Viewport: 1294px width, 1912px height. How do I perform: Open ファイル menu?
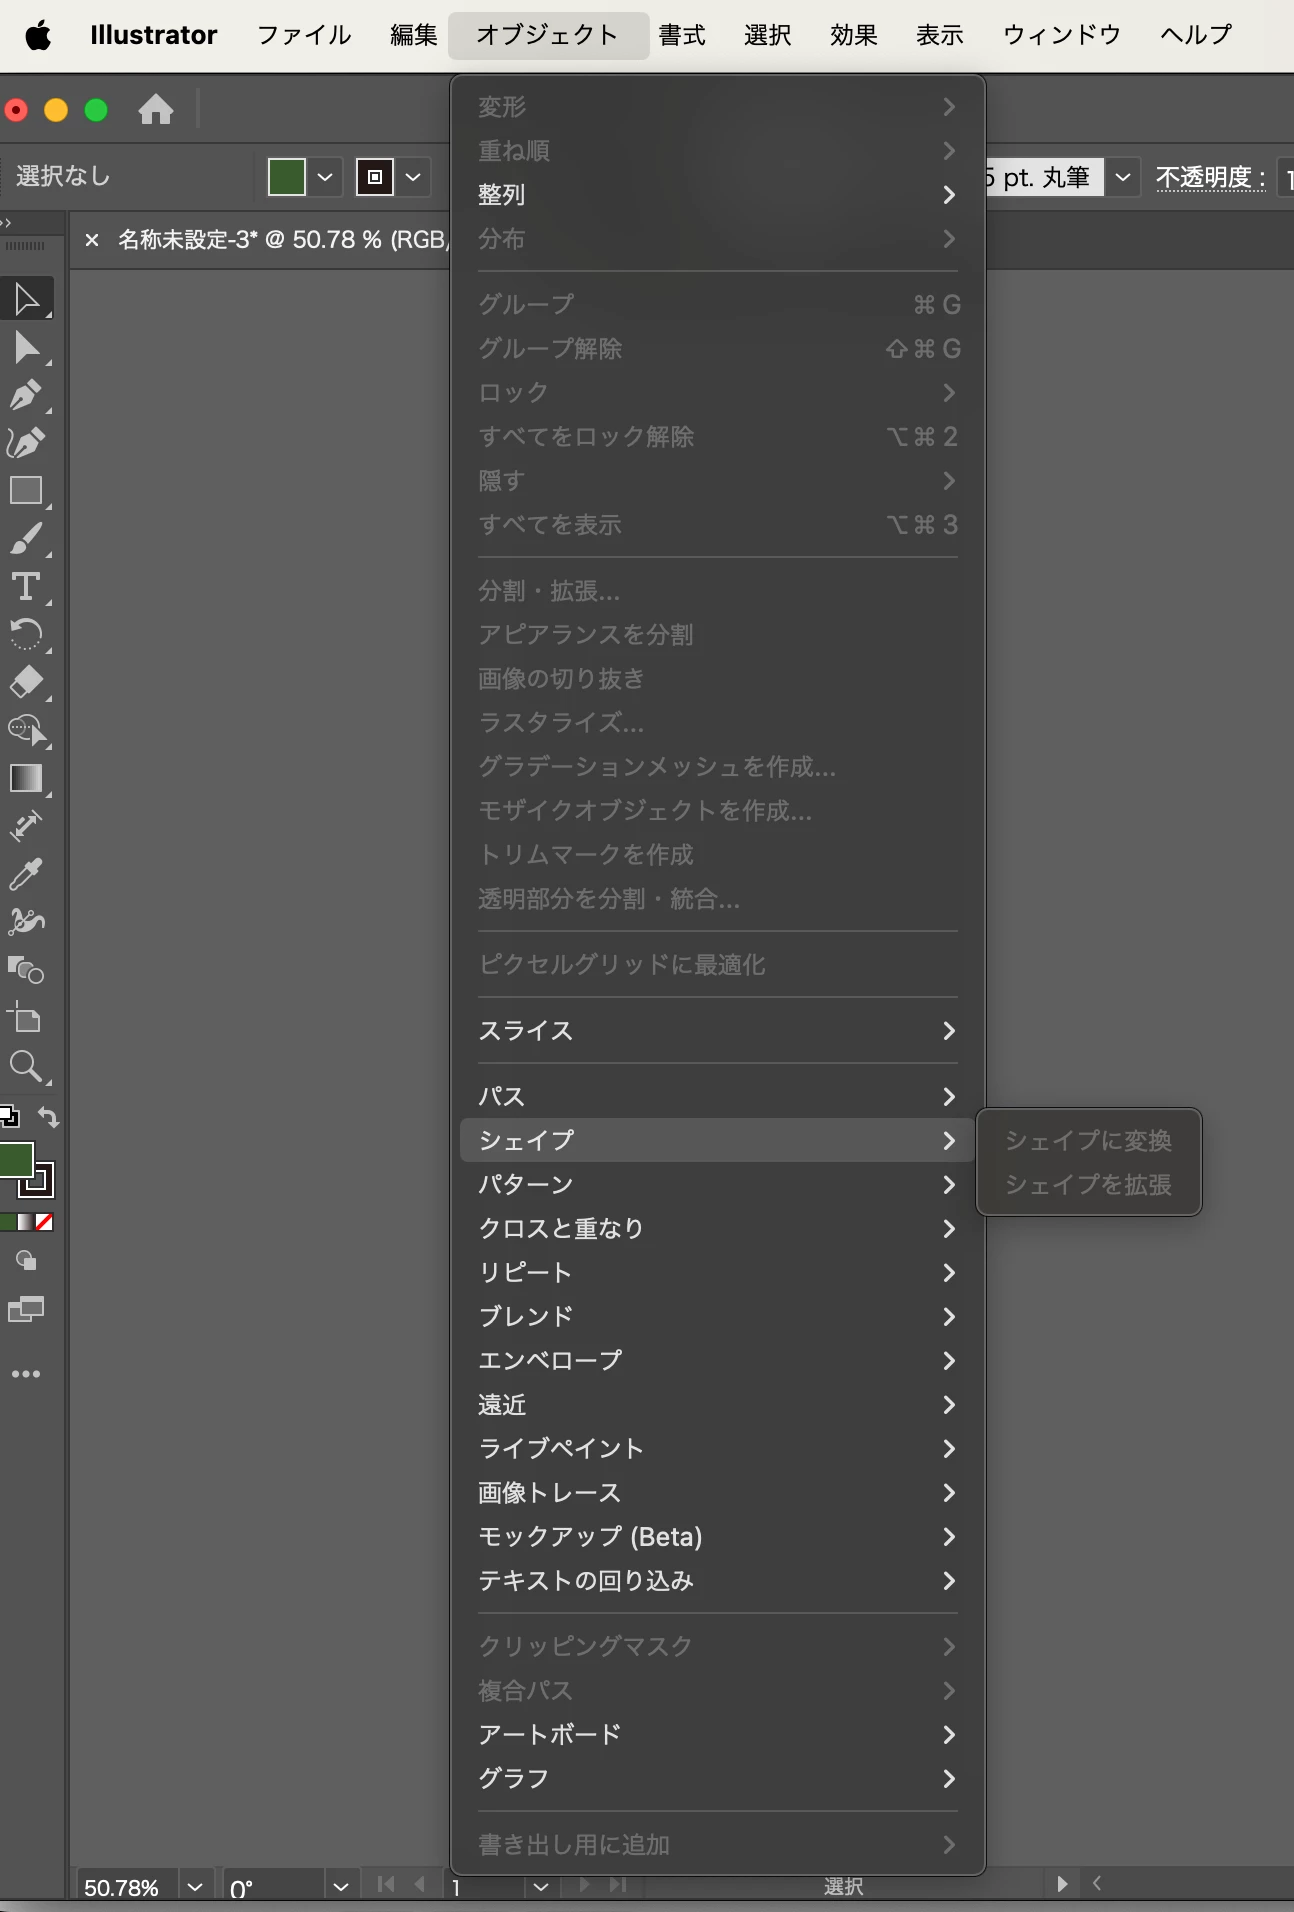[304, 36]
